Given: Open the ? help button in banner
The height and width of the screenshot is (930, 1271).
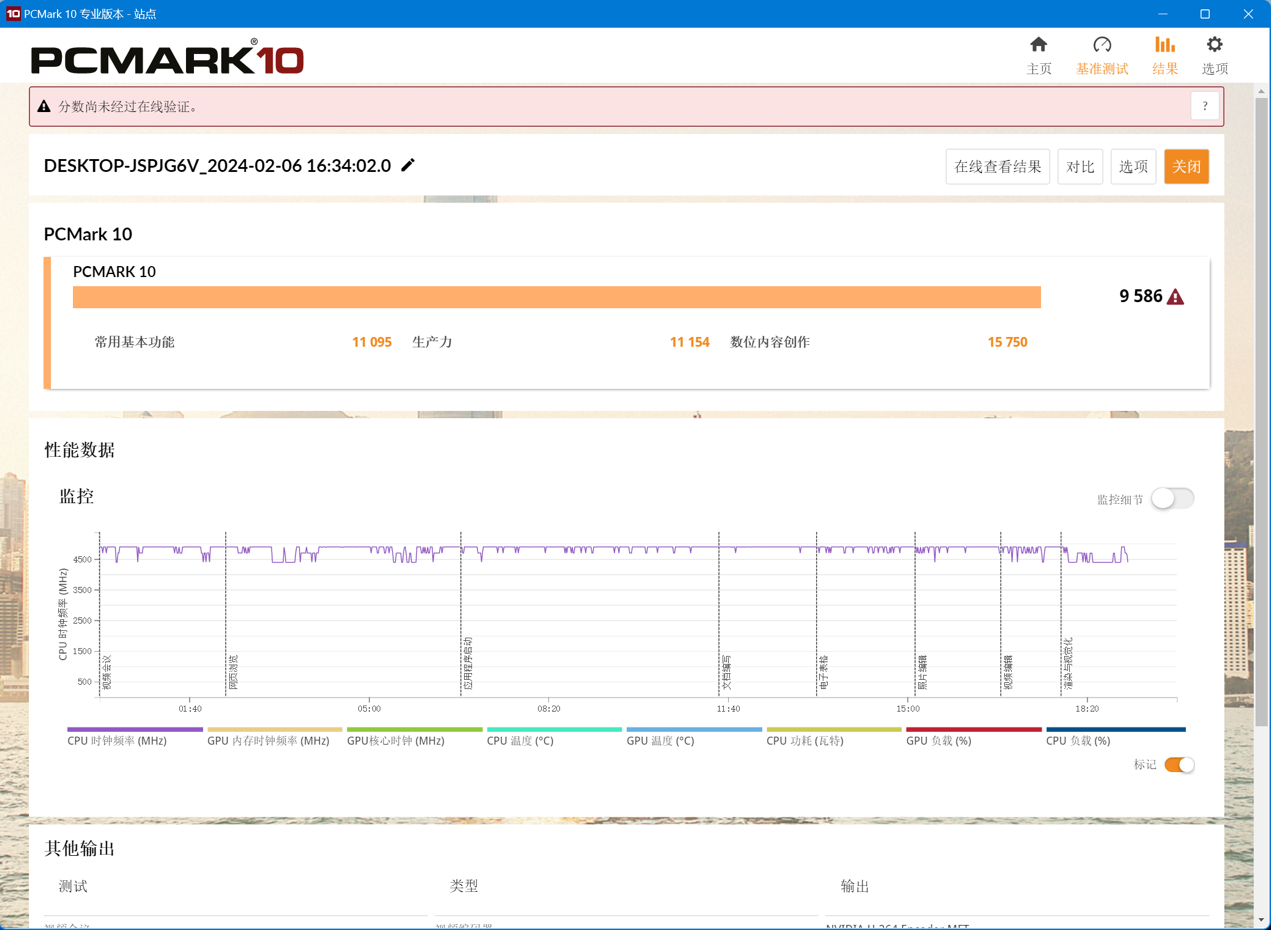Looking at the screenshot, I should pos(1205,106).
